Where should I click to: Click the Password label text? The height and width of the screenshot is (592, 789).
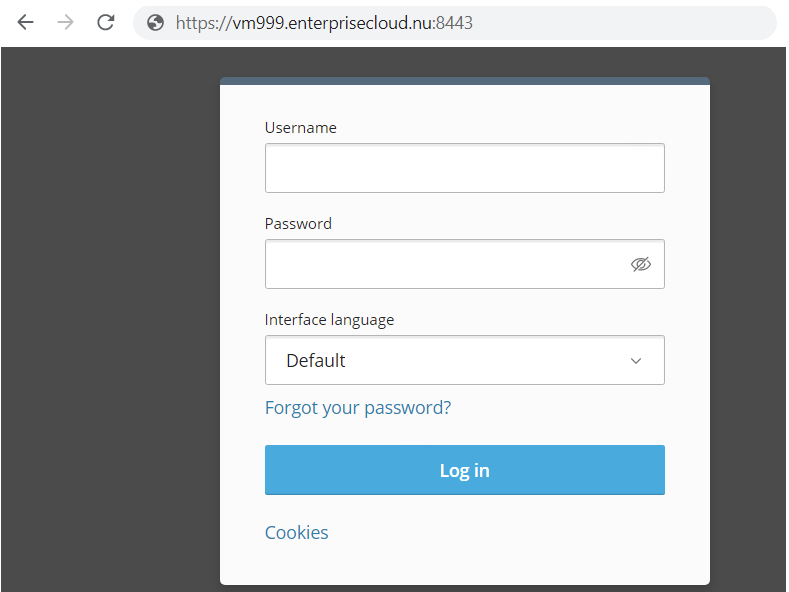coord(298,224)
